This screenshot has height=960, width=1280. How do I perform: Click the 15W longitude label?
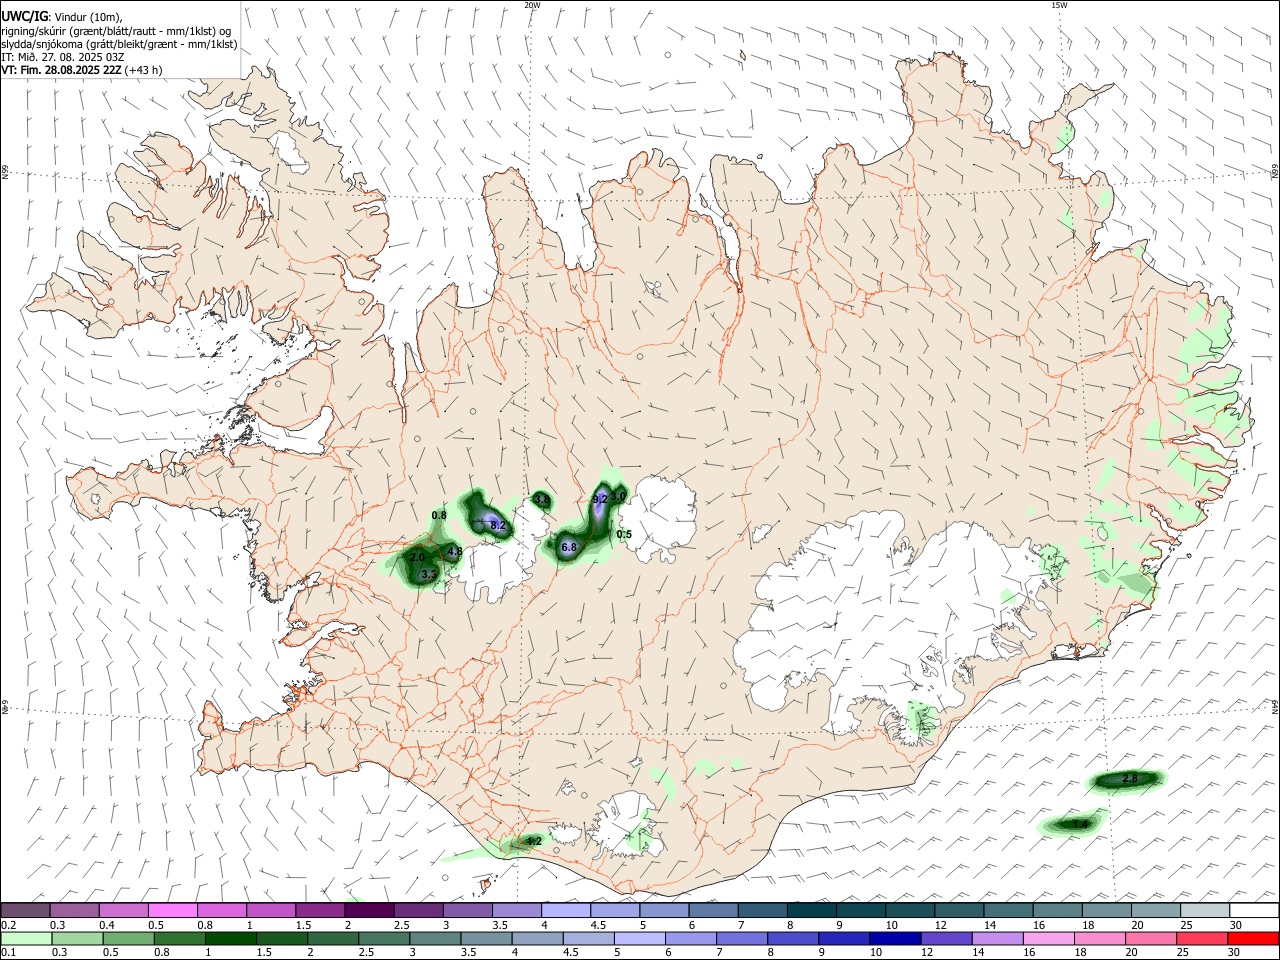[x=1059, y=5]
